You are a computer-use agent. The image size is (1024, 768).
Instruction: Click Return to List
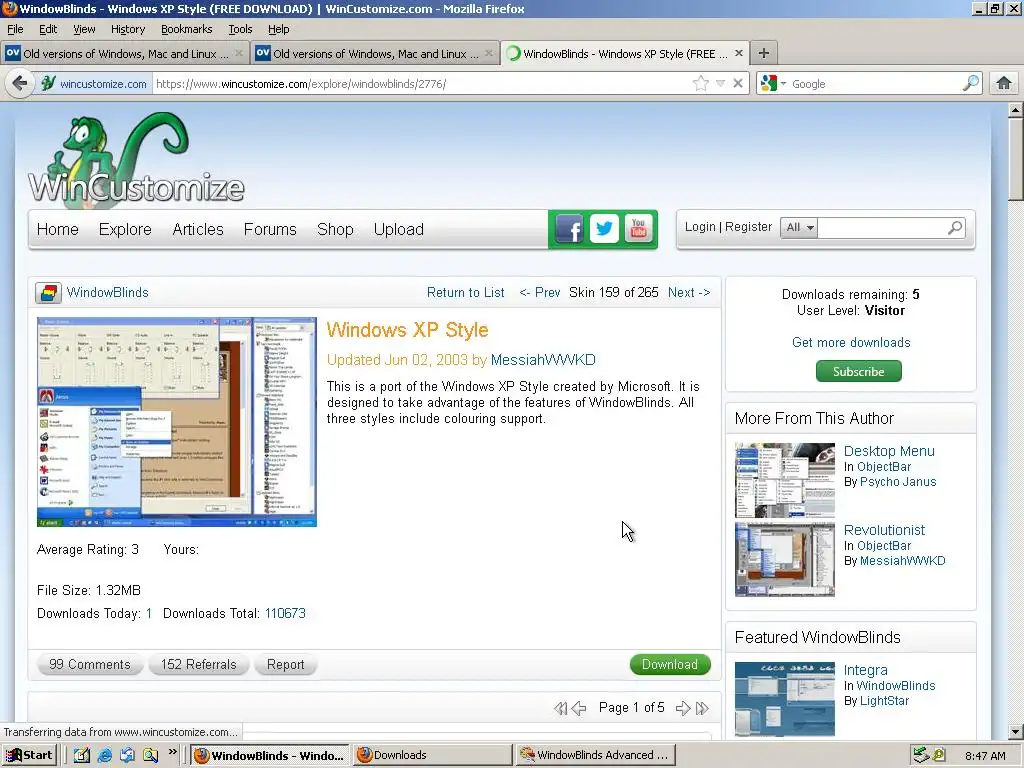point(466,293)
